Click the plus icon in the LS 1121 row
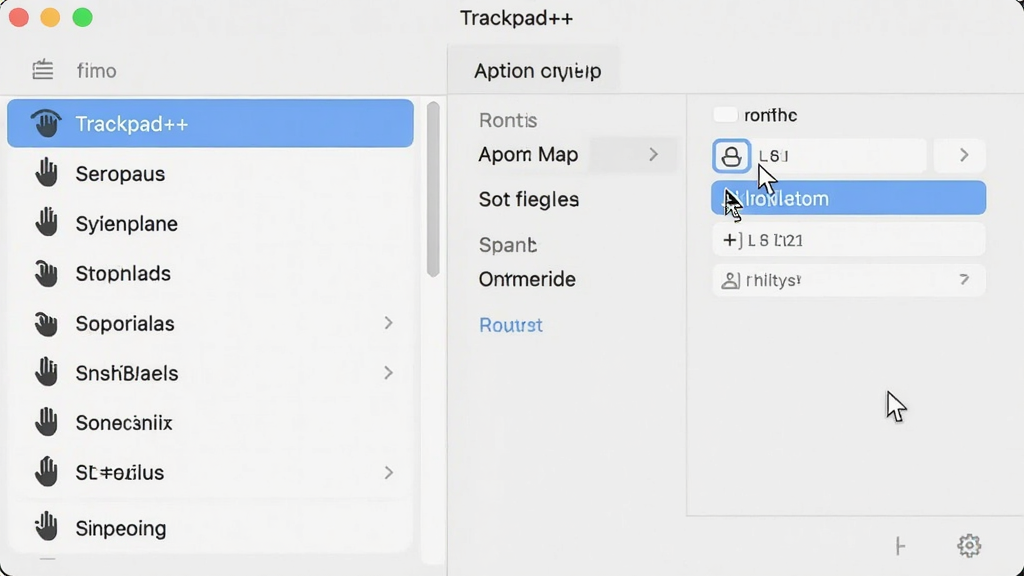Viewport: 1024px width, 576px height. [x=730, y=240]
